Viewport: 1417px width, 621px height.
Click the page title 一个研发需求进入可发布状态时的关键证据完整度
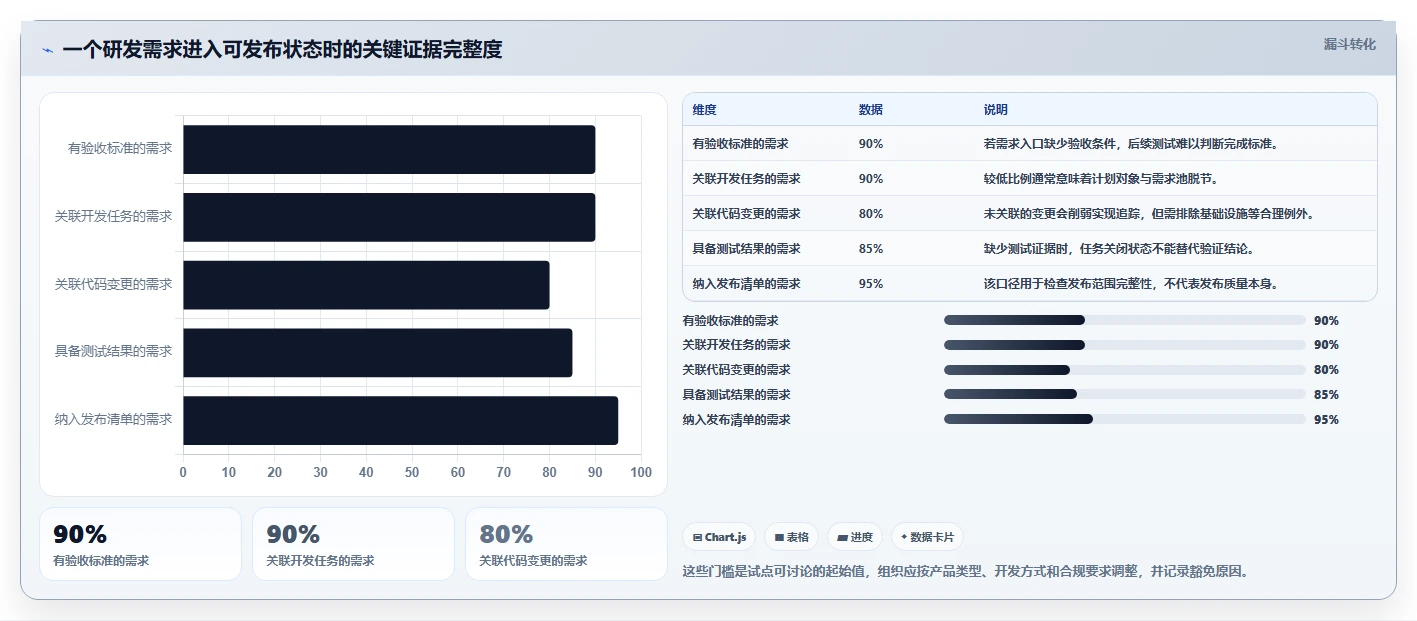tap(282, 50)
